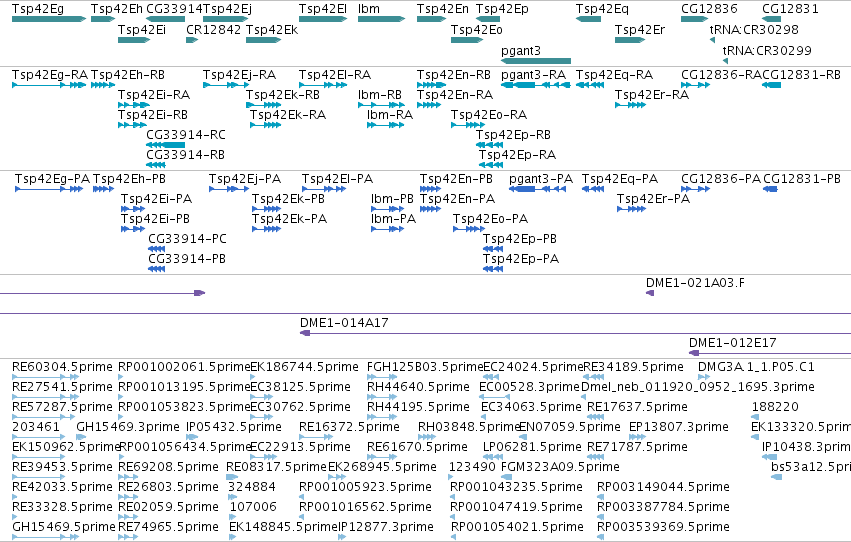The image size is (851, 542).
Task: Click protein Tsp42Eg-PA
Action: (53, 179)
